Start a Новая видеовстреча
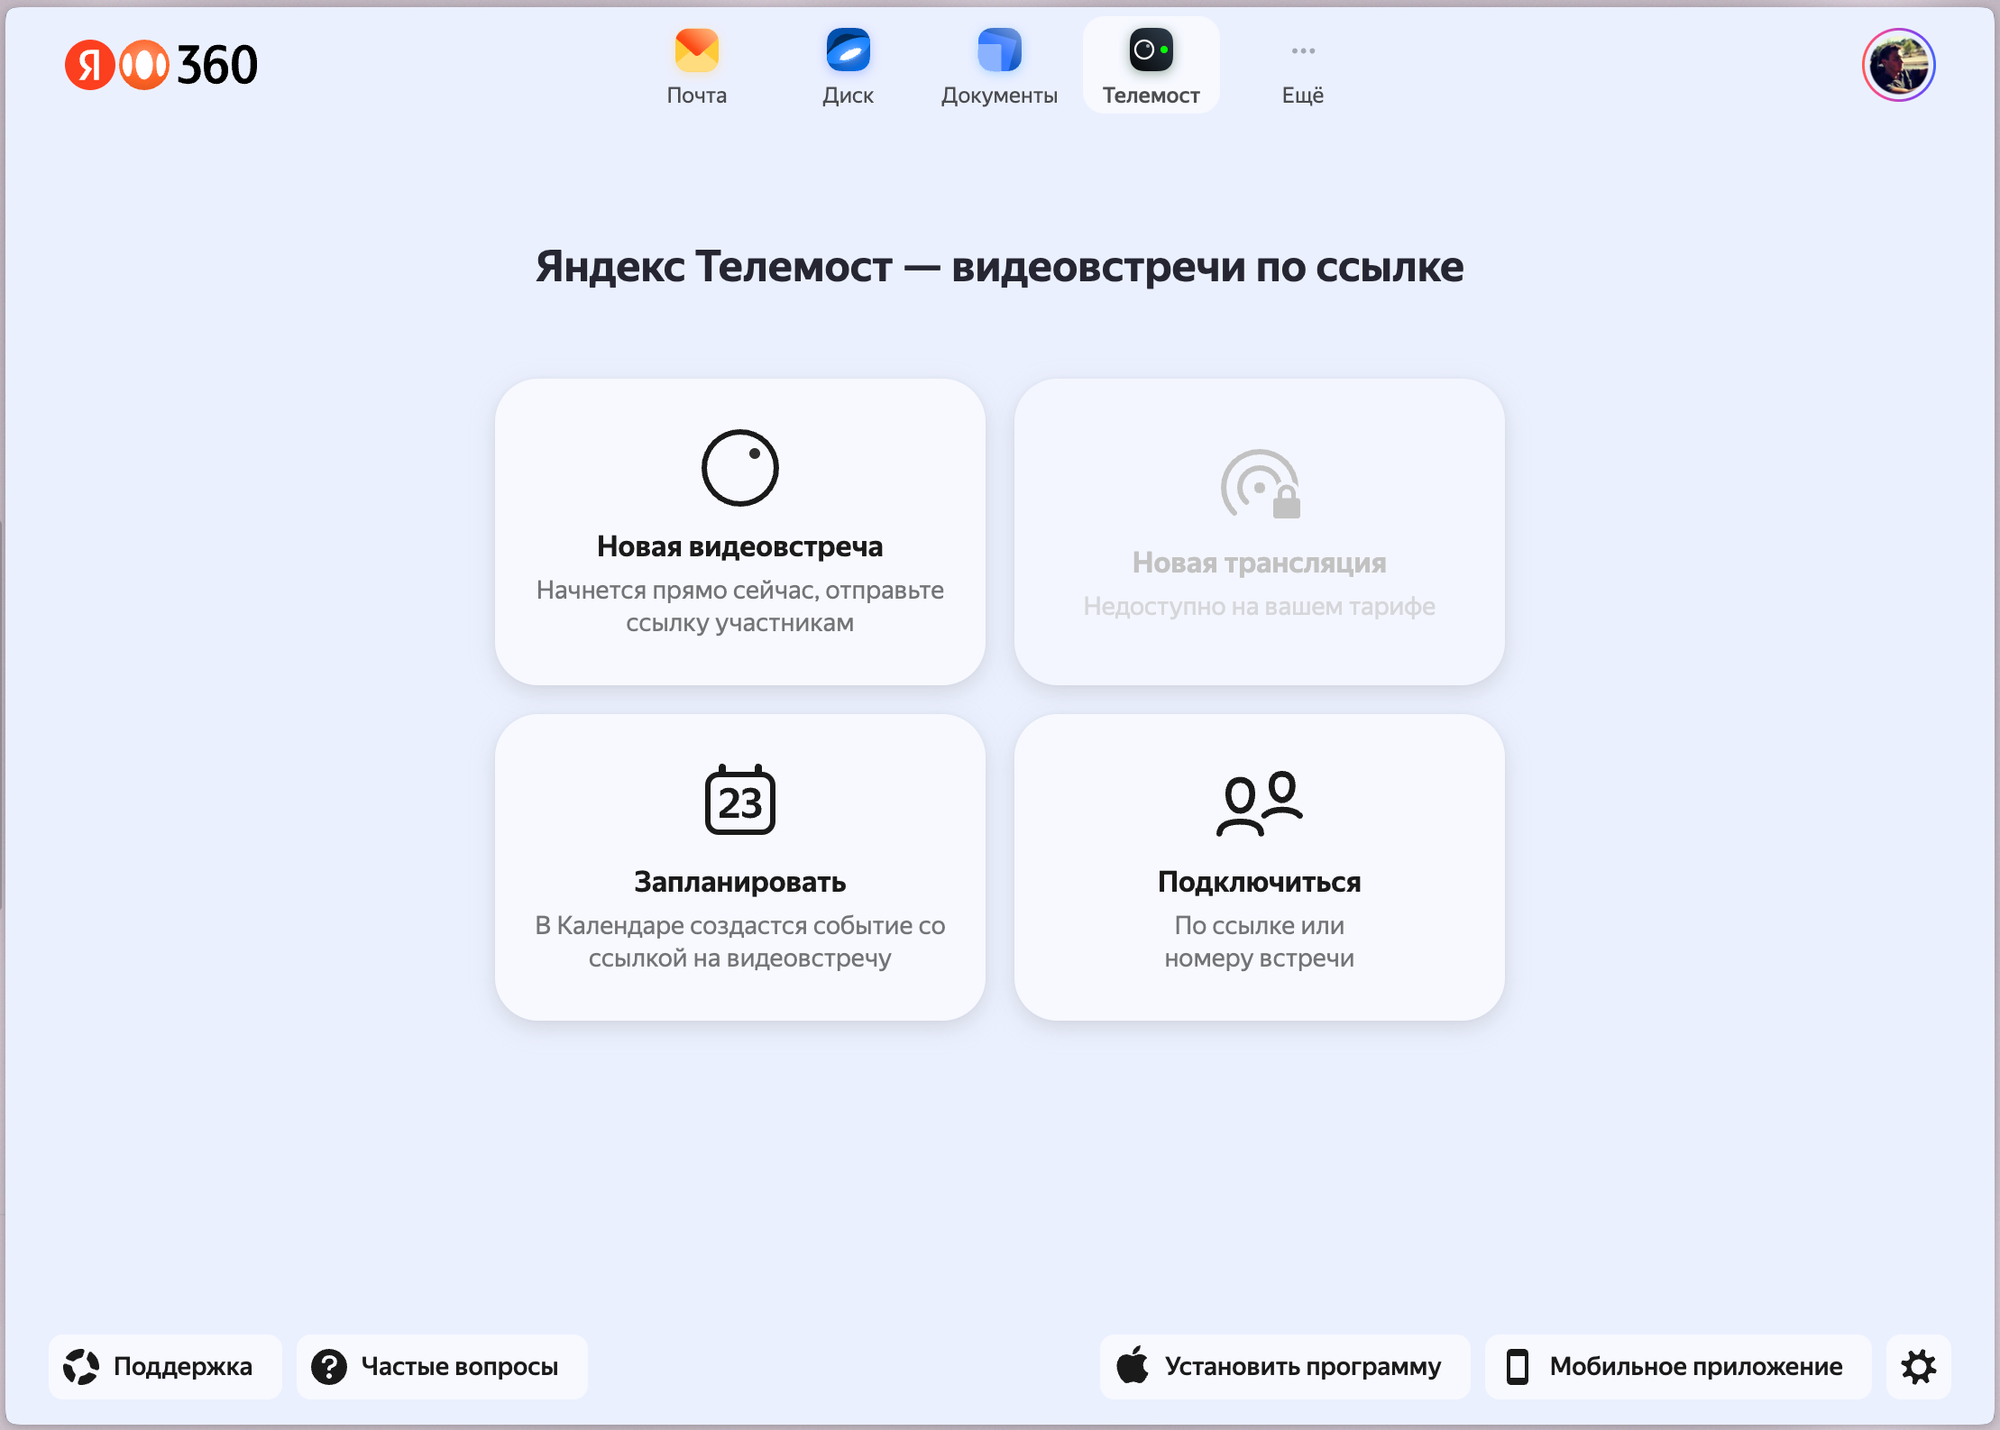 740,532
